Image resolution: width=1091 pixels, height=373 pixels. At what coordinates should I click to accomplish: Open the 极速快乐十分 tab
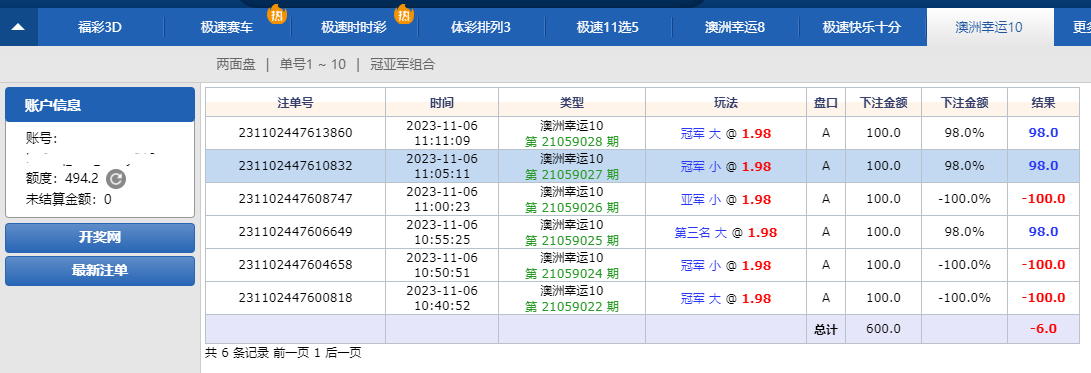862,27
